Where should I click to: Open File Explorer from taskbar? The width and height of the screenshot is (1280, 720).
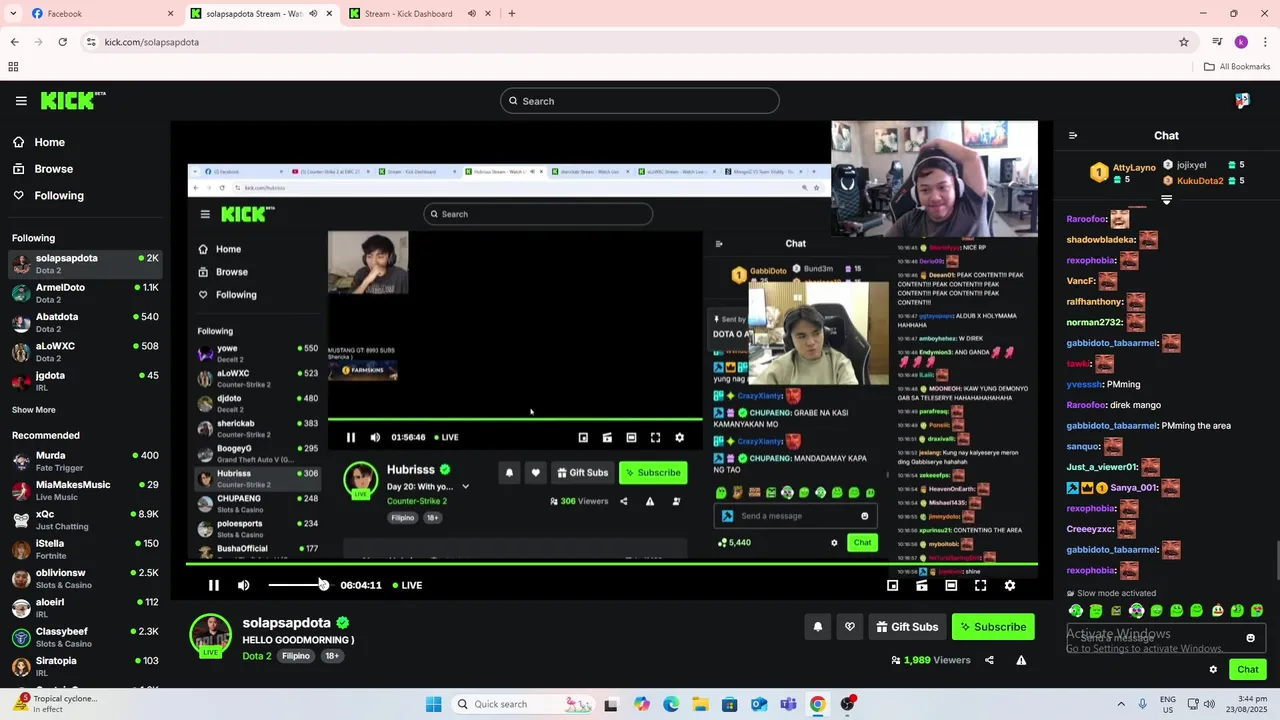tap(700, 704)
